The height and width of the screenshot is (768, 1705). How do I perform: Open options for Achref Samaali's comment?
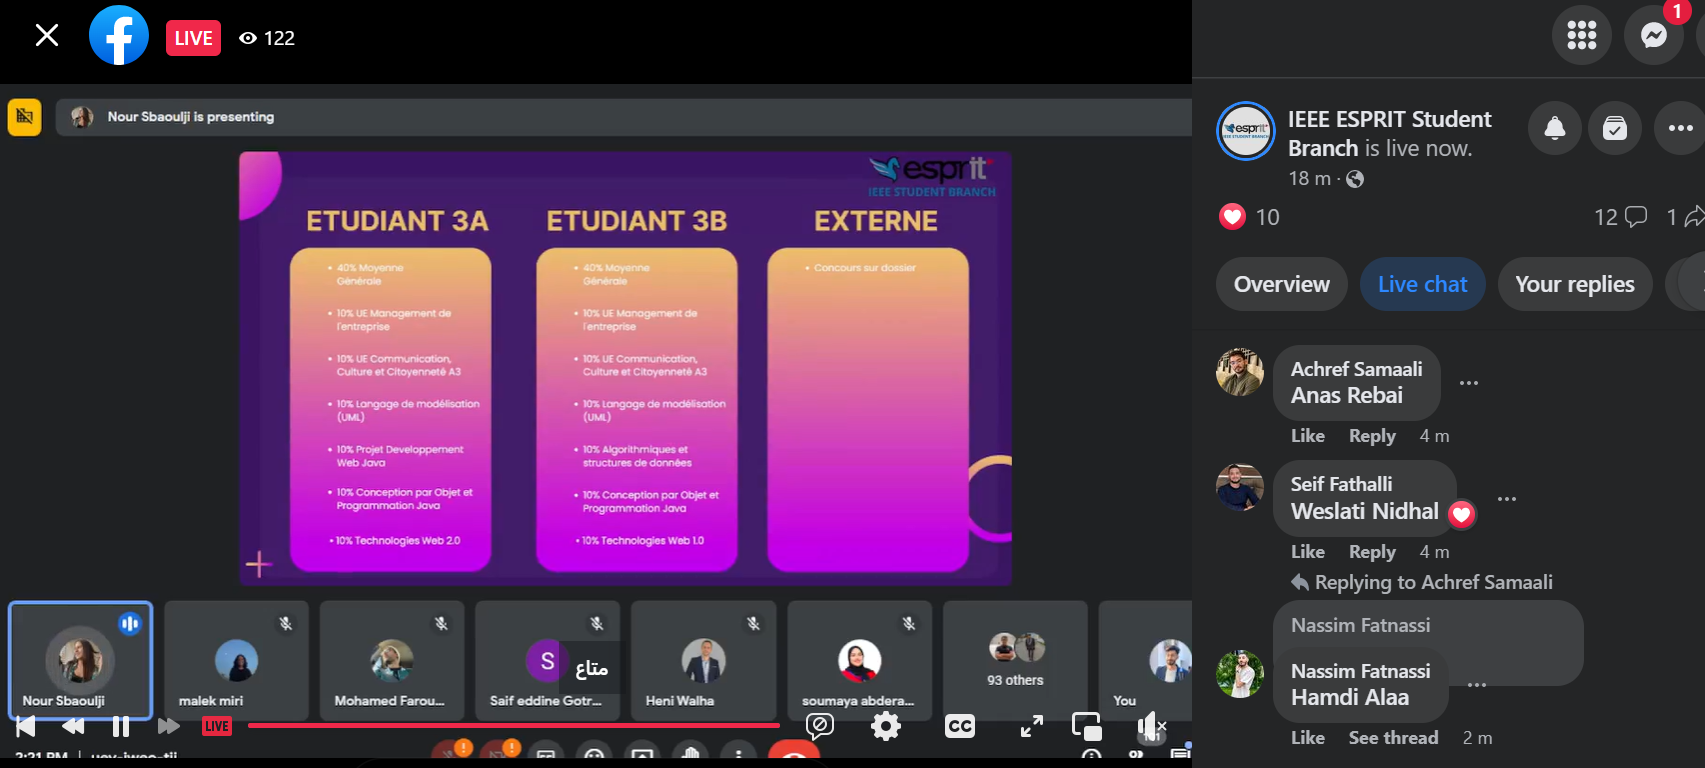tap(1469, 383)
